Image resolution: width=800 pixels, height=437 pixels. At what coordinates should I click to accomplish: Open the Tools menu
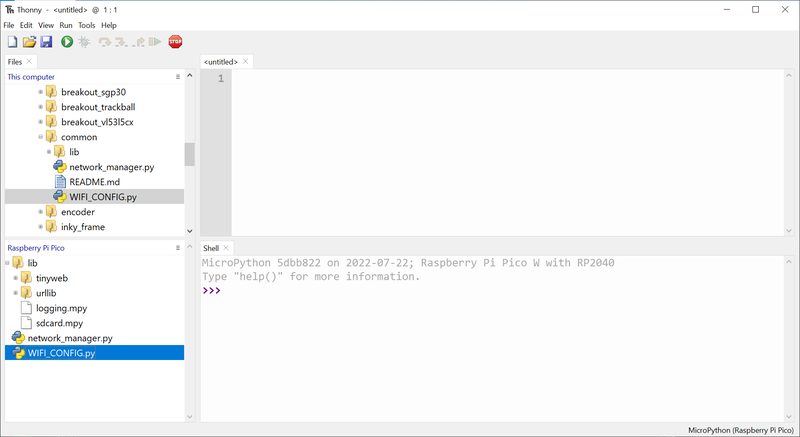(87, 25)
